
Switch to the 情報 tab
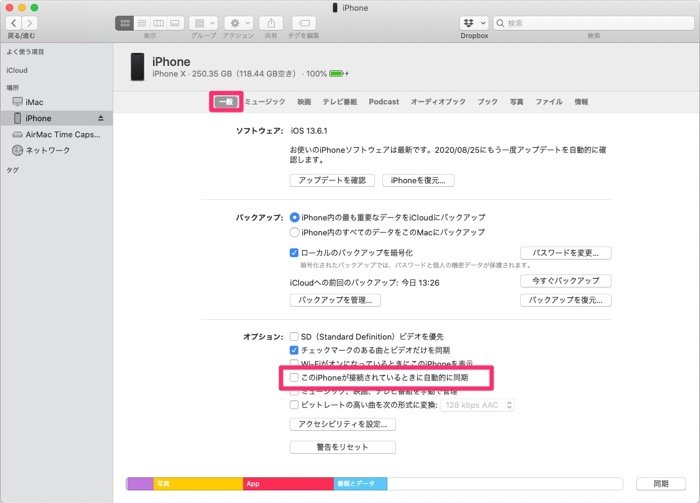tap(581, 102)
